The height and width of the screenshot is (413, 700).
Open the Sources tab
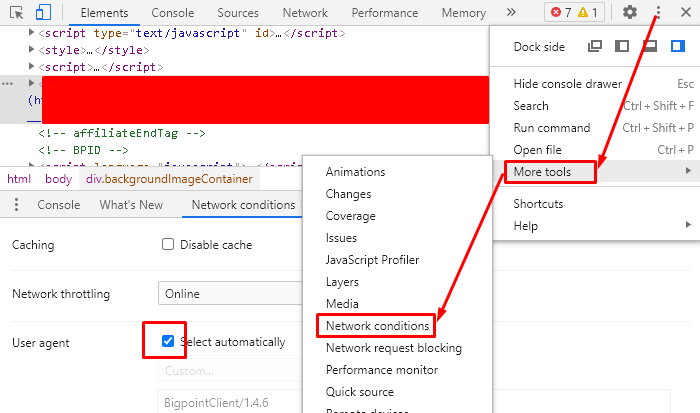click(238, 13)
